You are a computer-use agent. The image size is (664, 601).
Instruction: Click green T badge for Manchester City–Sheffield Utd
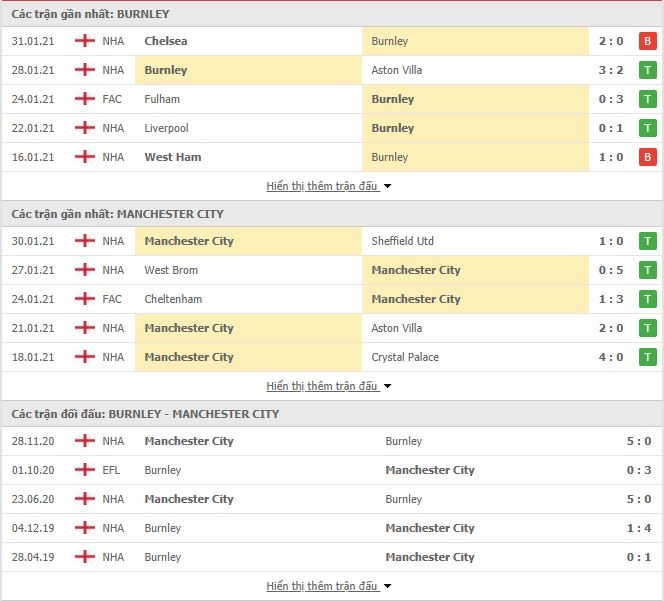tap(647, 241)
